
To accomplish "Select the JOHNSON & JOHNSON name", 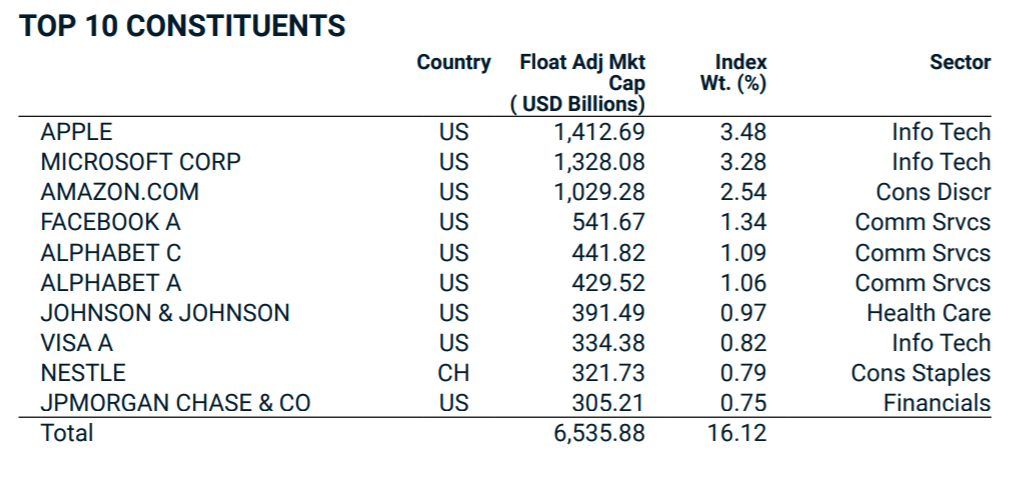I will coord(165,313).
